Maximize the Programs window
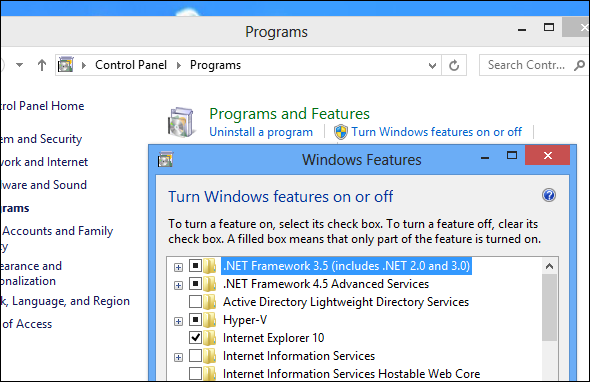 [x=549, y=27]
